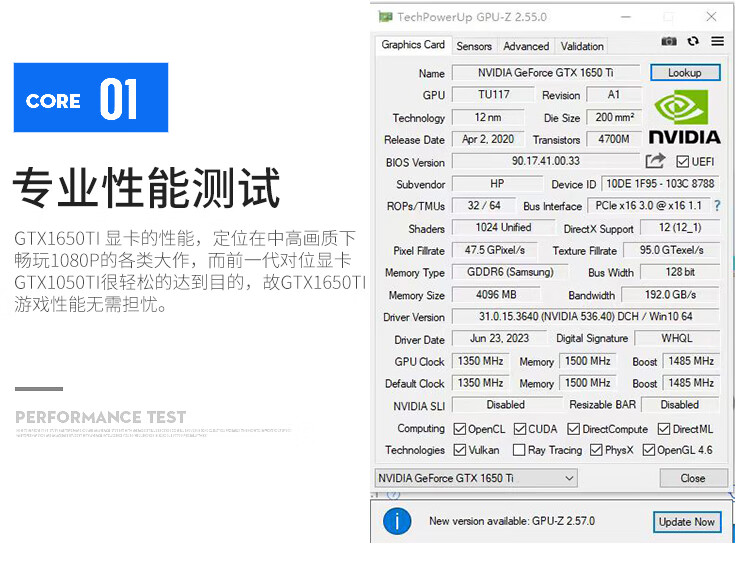Viewport: 750px width, 566px height.
Task: Click the Bus Interface question mark
Action: click(x=717, y=206)
